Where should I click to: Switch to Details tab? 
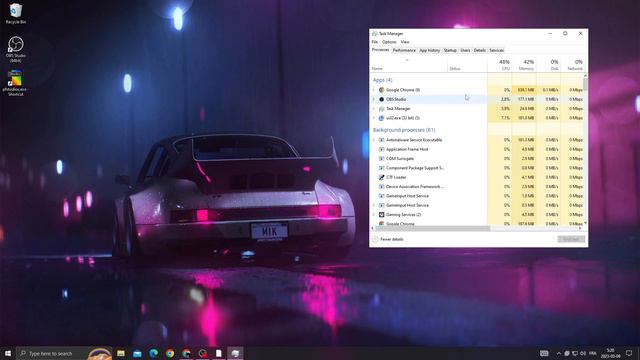click(x=480, y=50)
